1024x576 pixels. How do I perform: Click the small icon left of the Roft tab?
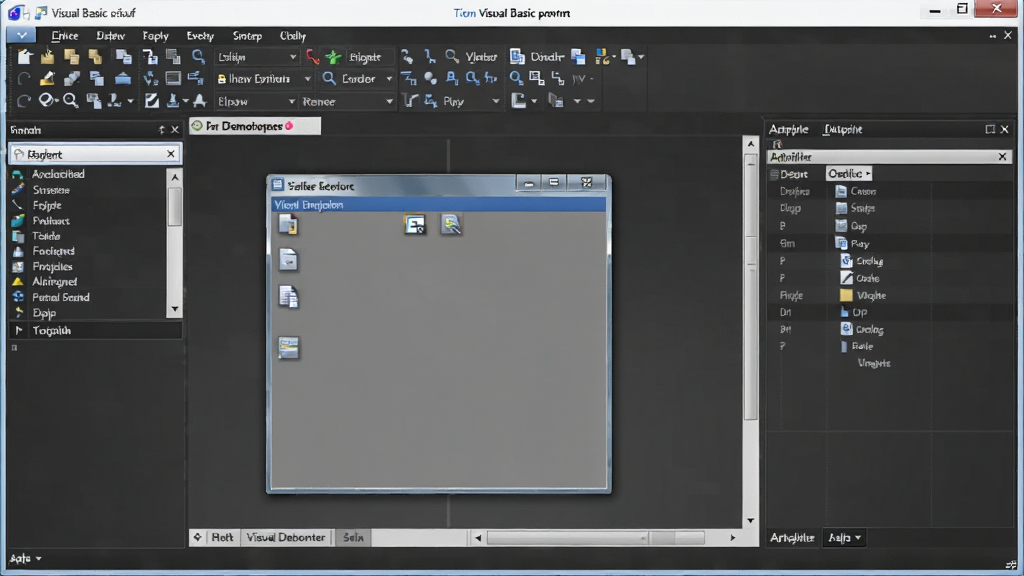197,537
